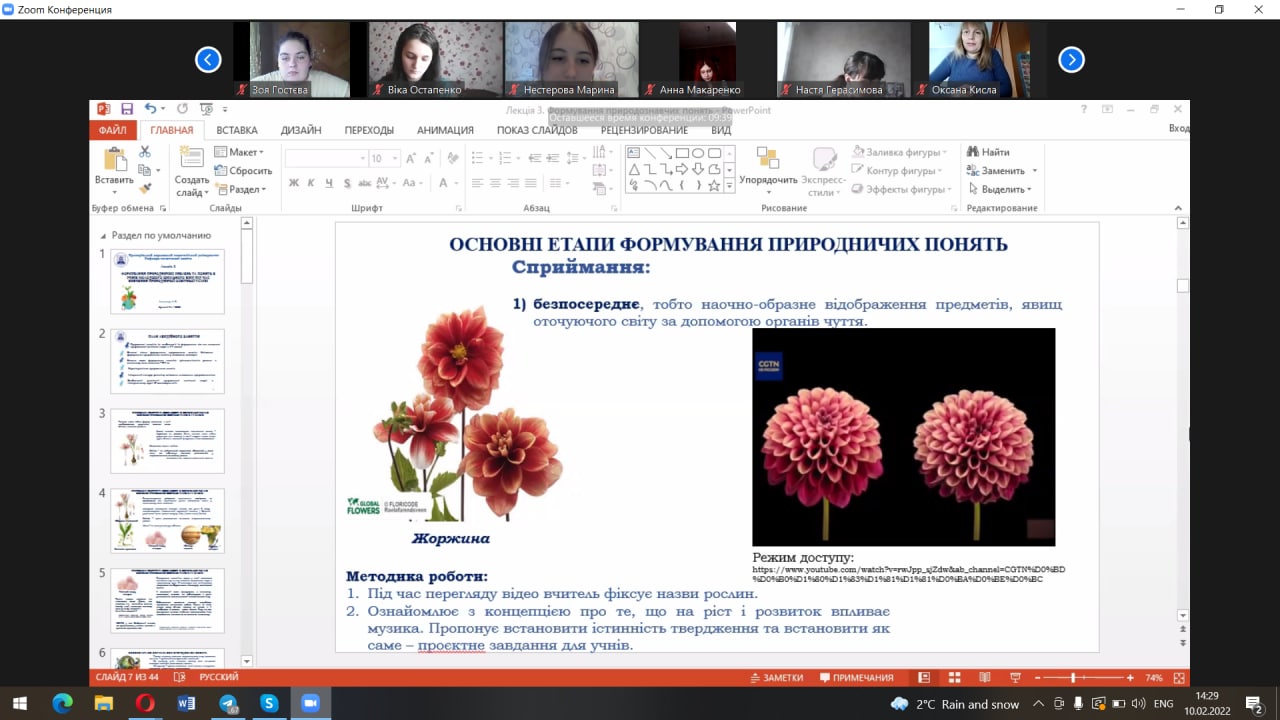
Task: Click the zoom slider handle
Action: 1073,677
